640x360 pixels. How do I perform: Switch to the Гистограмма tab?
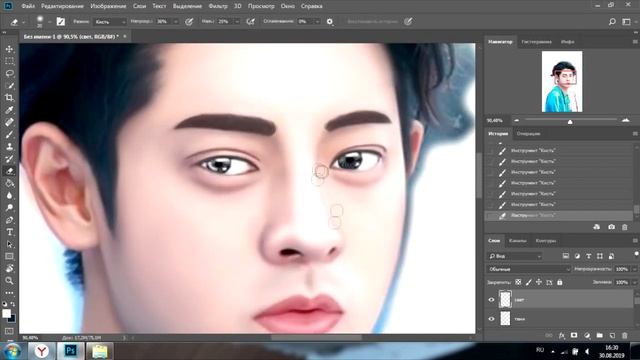coord(536,42)
